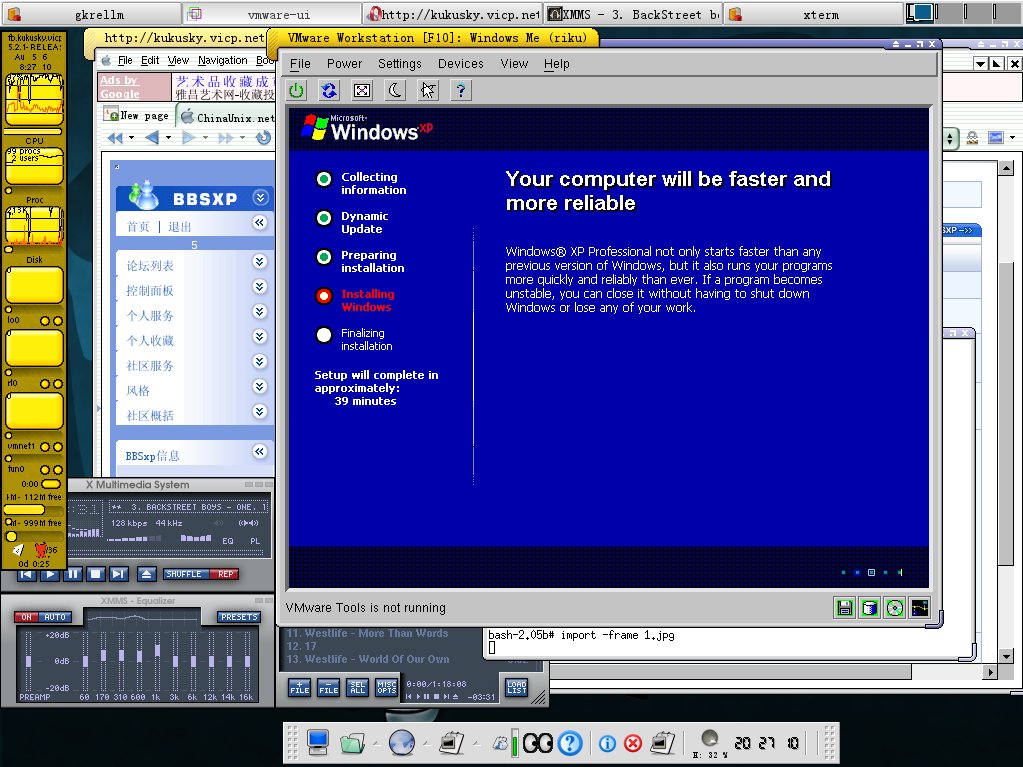
Task: Click the 退出 link in BBSXP sidebar
Action: click(x=179, y=227)
